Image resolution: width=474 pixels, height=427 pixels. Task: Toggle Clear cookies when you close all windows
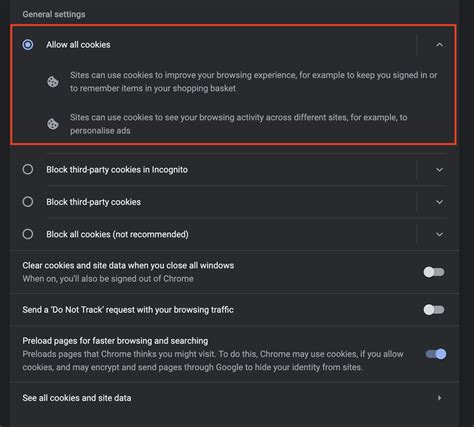click(x=434, y=272)
